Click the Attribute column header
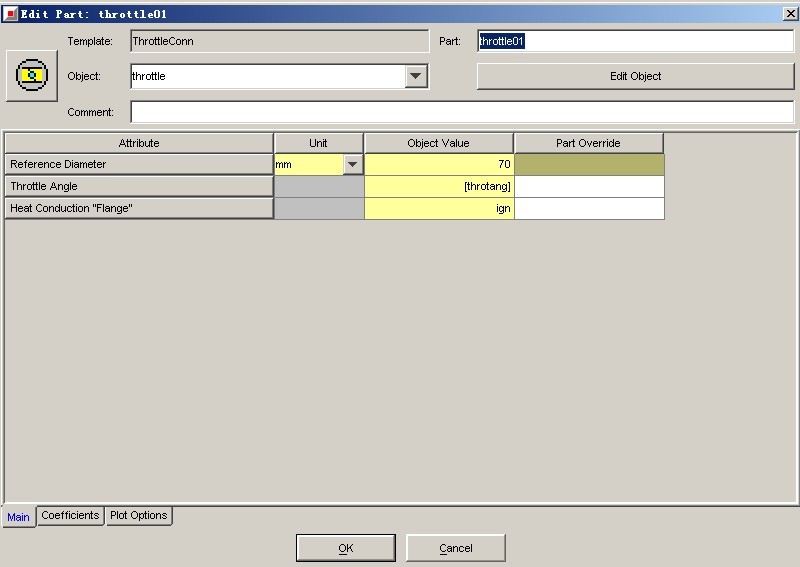The image size is (800, 567). 139,143
